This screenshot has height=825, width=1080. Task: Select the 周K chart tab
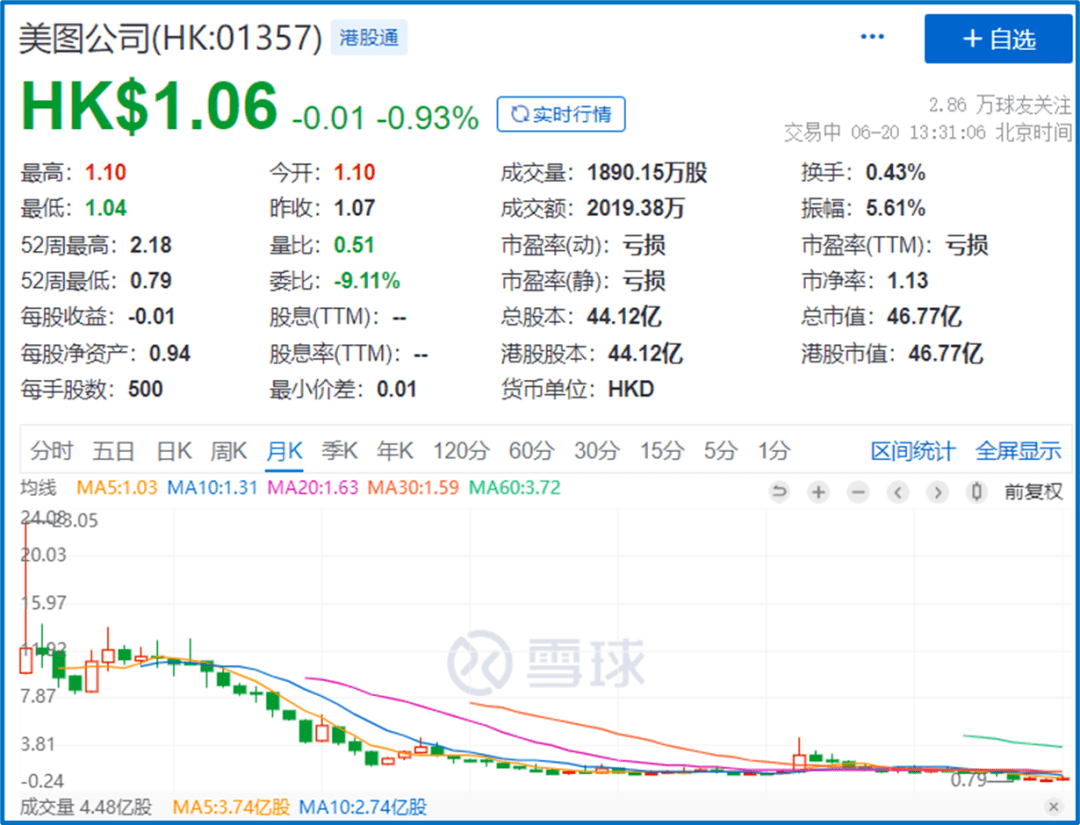[228, 451]
